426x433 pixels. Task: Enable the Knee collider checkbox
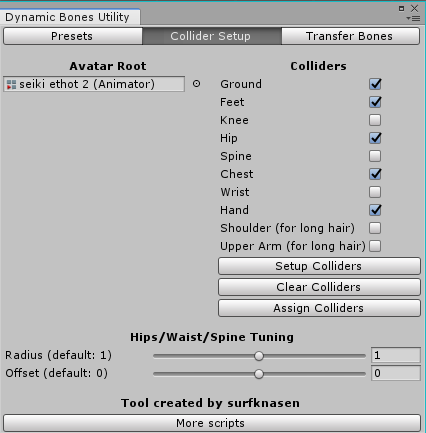click(x=375, y=120)
